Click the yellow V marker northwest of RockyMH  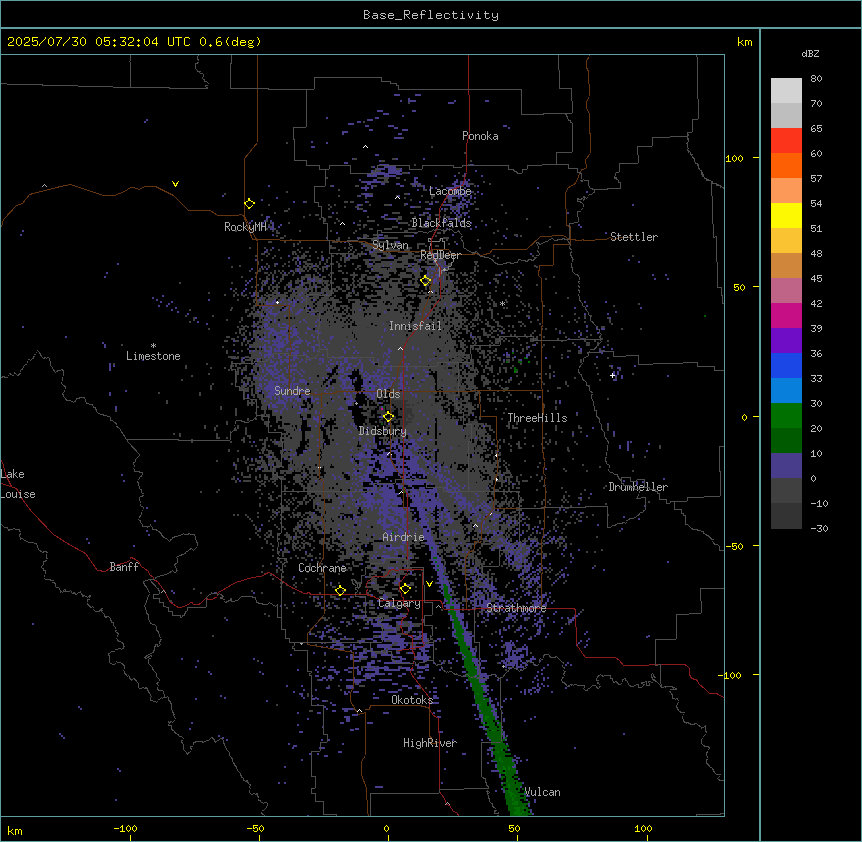coord(175,184)
